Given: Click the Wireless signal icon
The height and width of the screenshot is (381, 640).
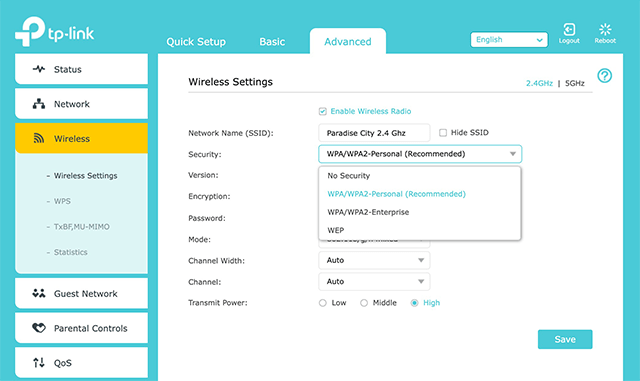Looking at the screenshot, I should click(39, 138).
